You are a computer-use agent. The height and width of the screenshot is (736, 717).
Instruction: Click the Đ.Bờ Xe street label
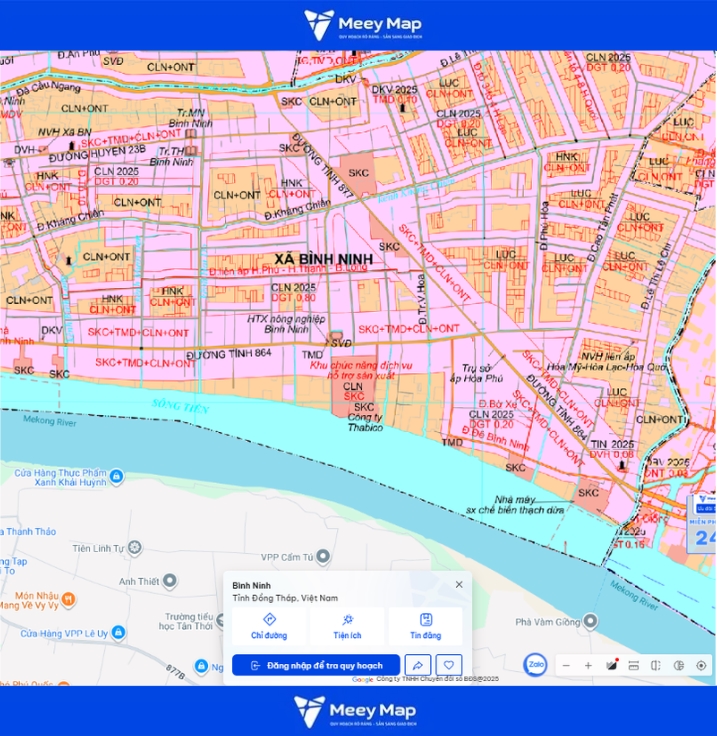[x=498, y=404]
